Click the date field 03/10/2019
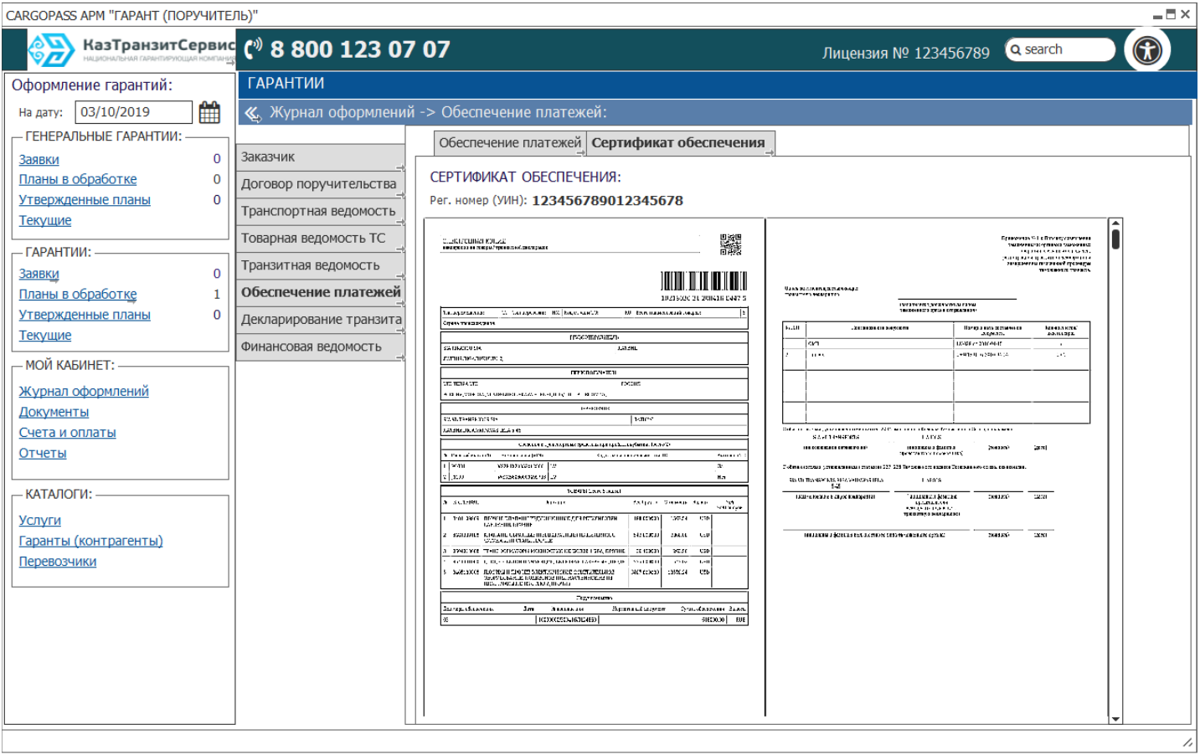This screenshot has width=1200, height=755. point(134,113)
